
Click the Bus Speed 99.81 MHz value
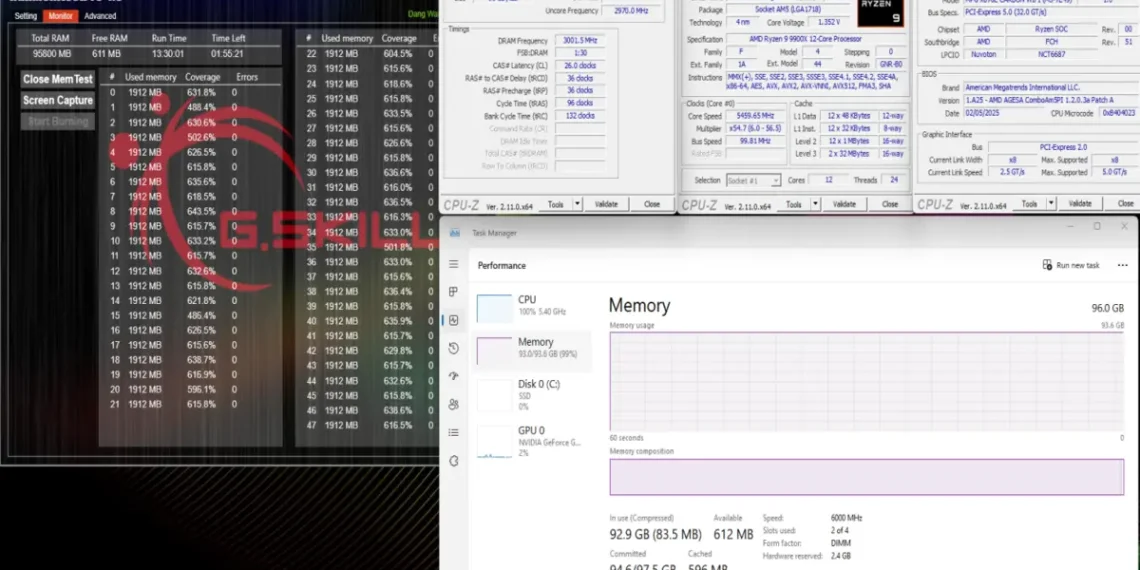coord(756,140)
